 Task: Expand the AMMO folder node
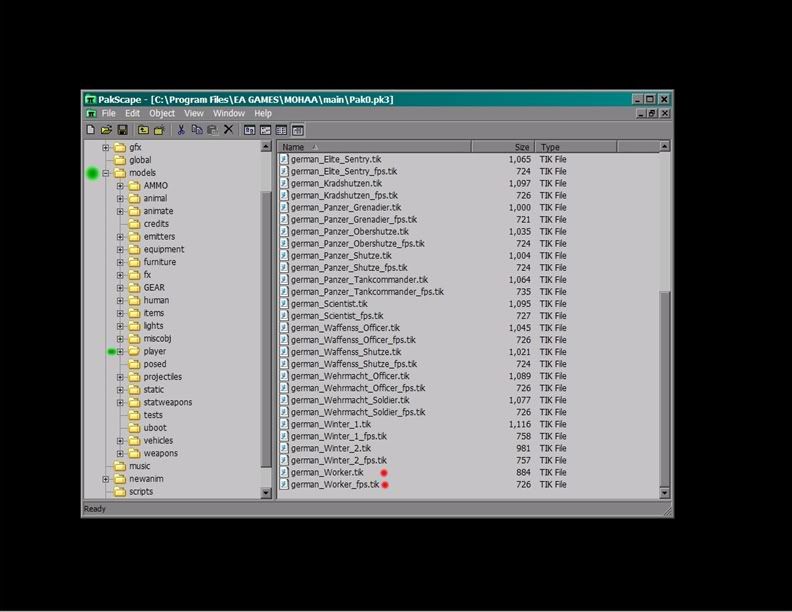point(120,186)
